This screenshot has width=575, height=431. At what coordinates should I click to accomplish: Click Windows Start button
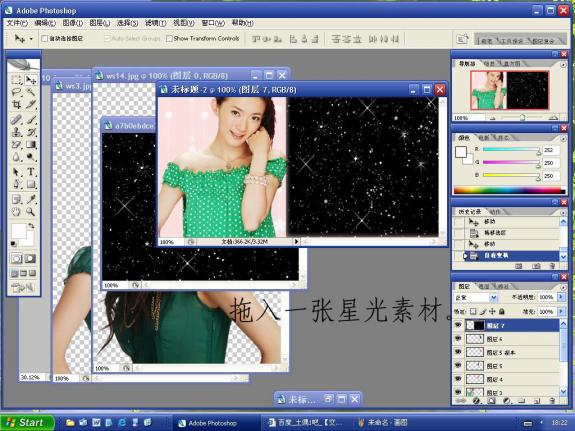click(27, 423)
